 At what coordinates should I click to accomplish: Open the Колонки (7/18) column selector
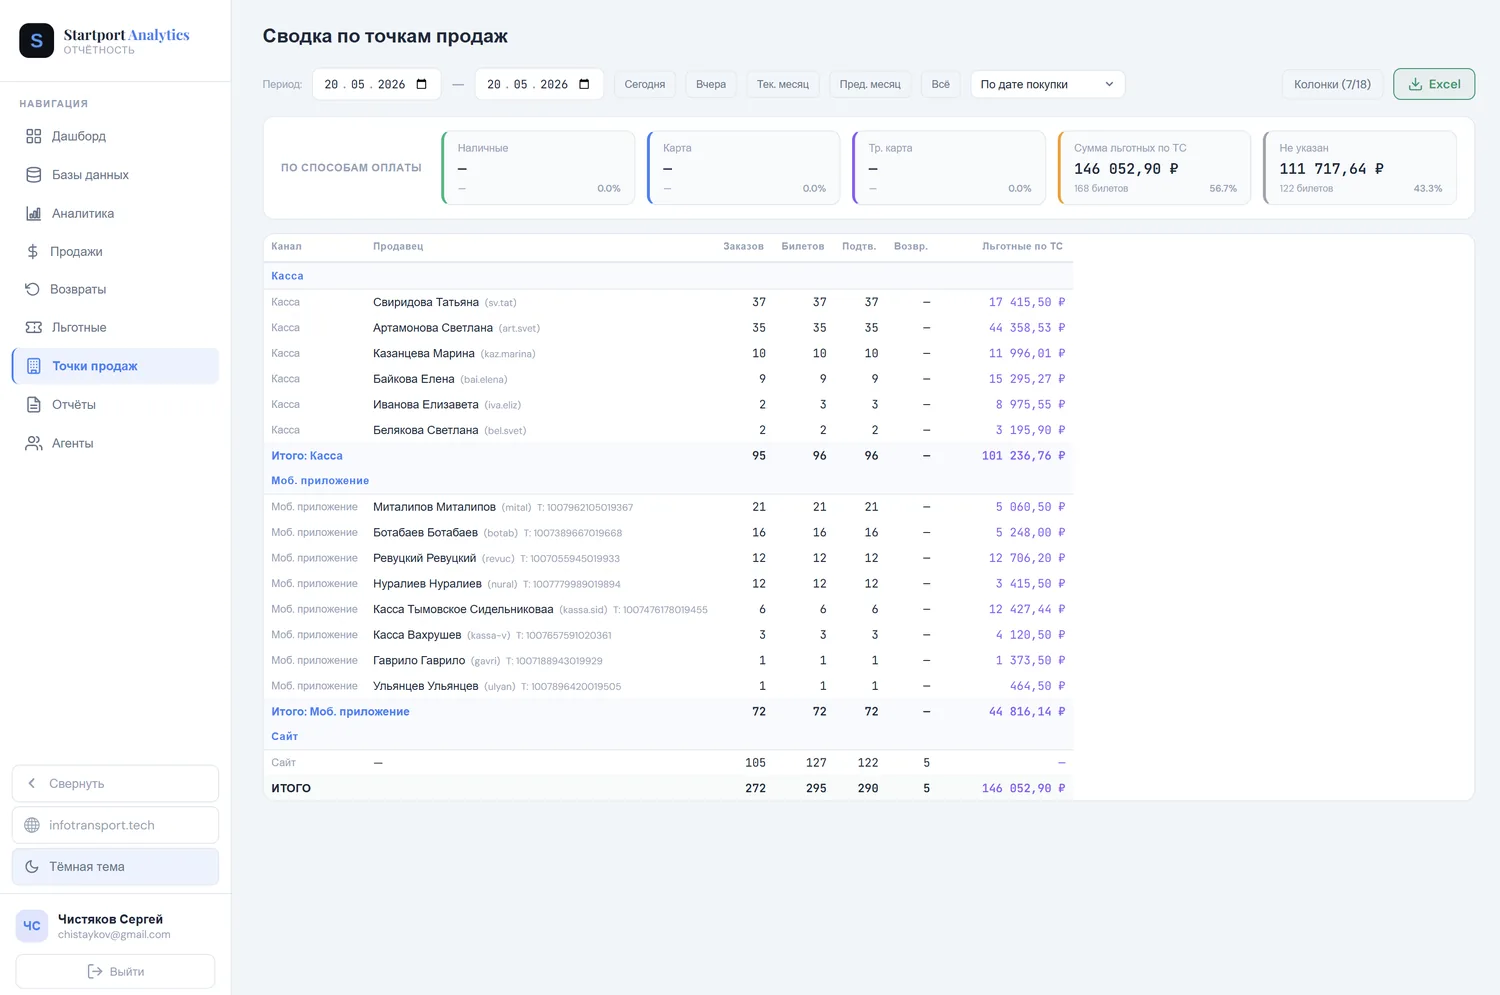pyautogui.click(x=1332, y=84)
